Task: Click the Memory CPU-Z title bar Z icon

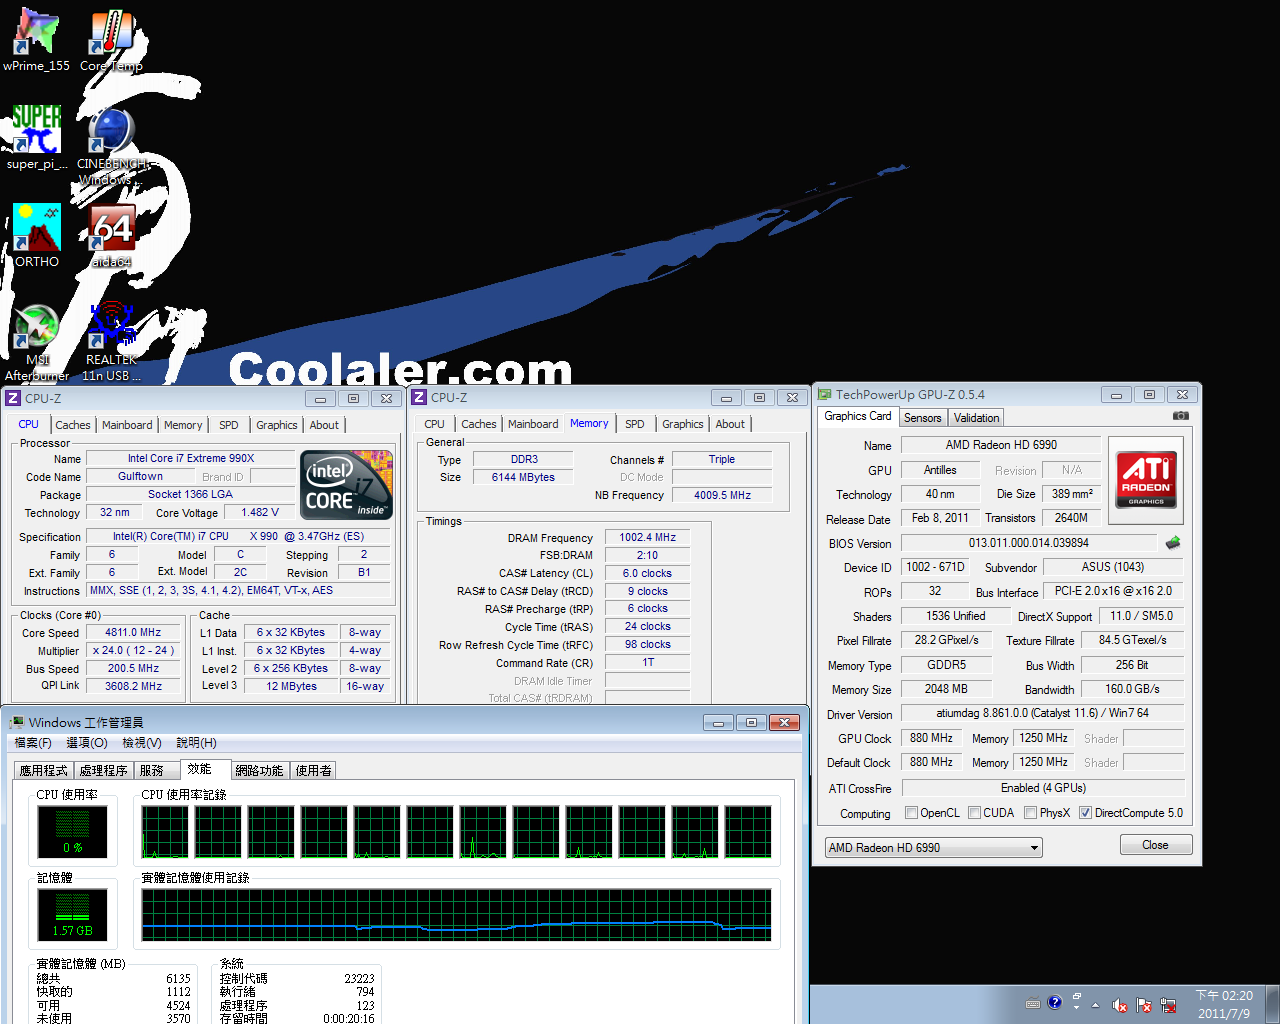Action: [419, 398]
